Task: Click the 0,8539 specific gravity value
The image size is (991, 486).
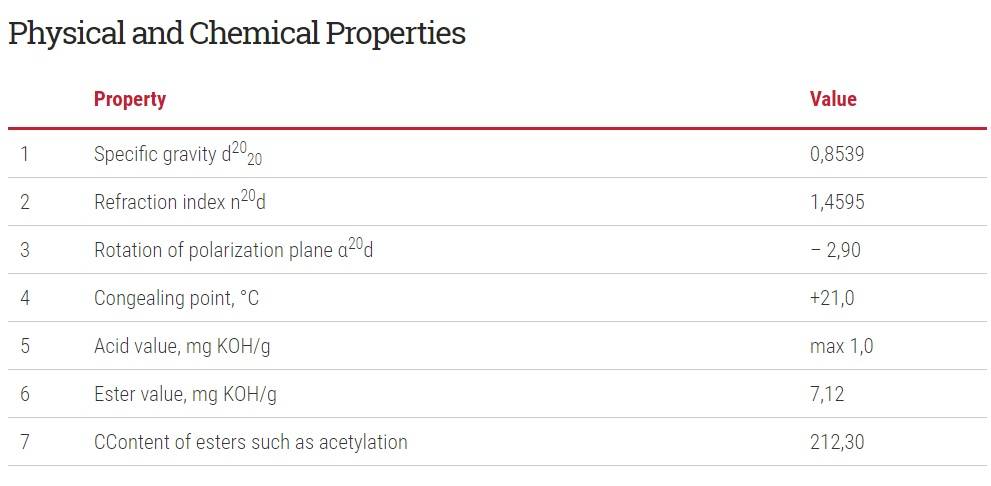Action: 837,154
